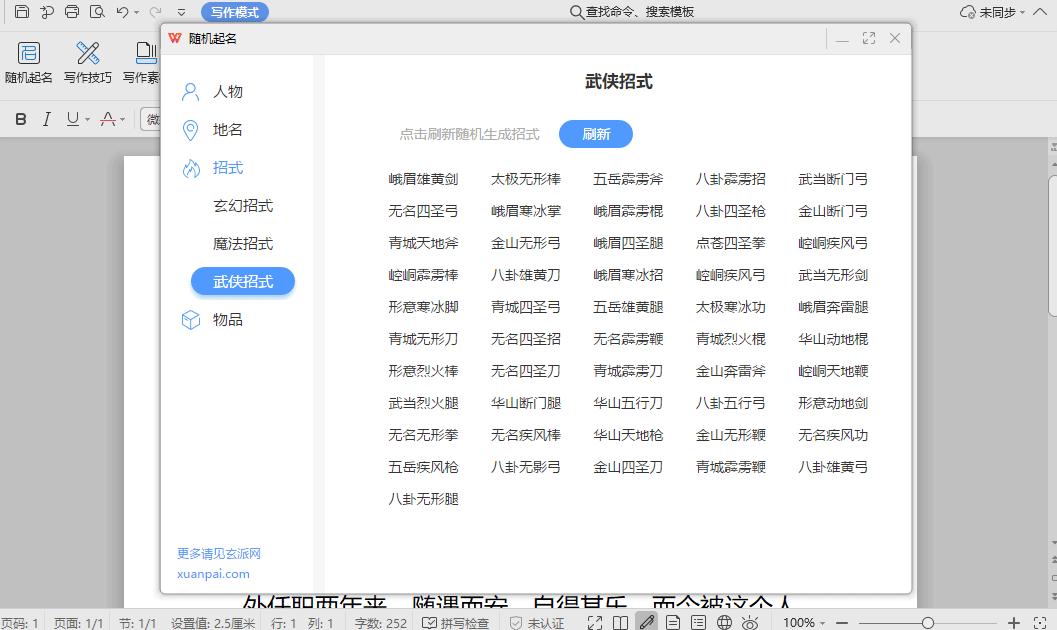Select 玄幻招式 in the sidebar
The image size is (1057, 630).
(x=243, y=206)
